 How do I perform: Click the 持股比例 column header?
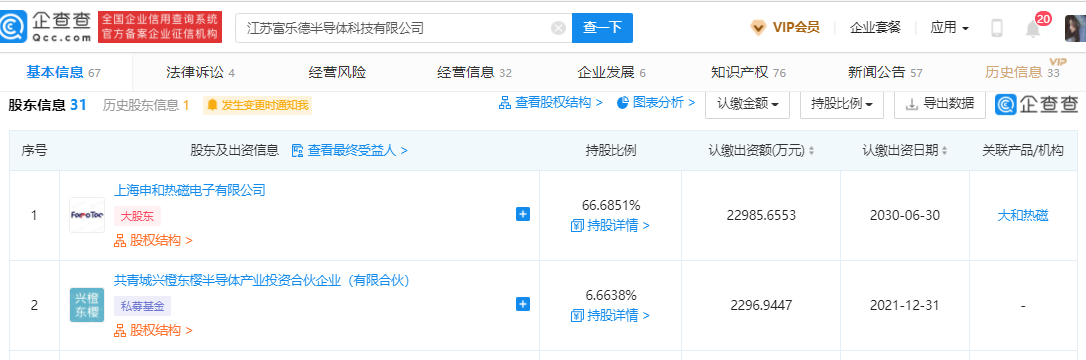pyautogui.click(x=610, y=150)
